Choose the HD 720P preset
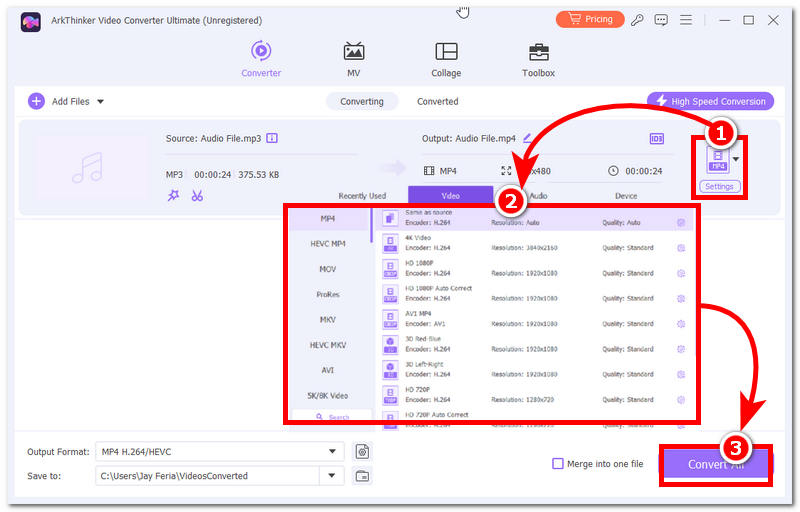 534,395
